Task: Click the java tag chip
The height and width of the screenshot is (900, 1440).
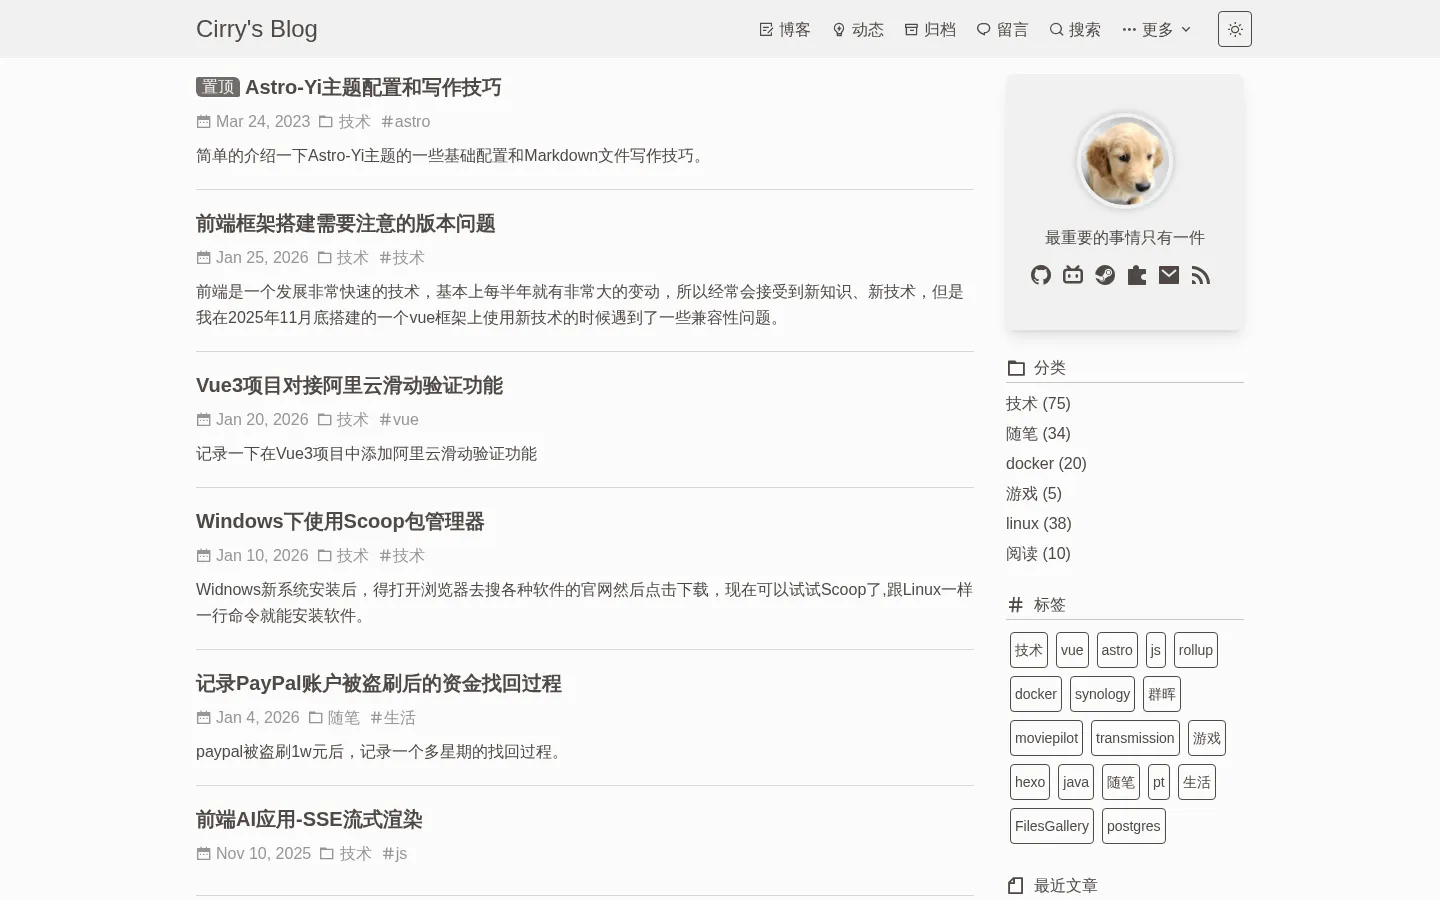Action: pos(1076,782)
